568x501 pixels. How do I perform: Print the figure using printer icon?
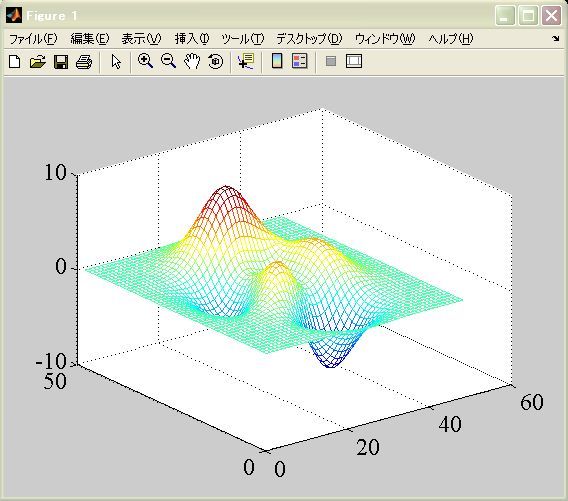click(84, 62)
